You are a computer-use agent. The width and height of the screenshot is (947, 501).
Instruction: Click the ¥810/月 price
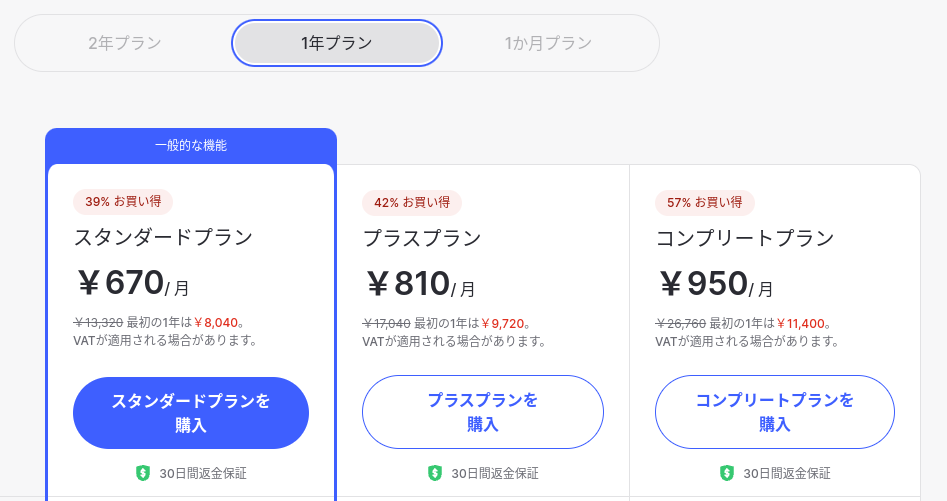point(420,284)
